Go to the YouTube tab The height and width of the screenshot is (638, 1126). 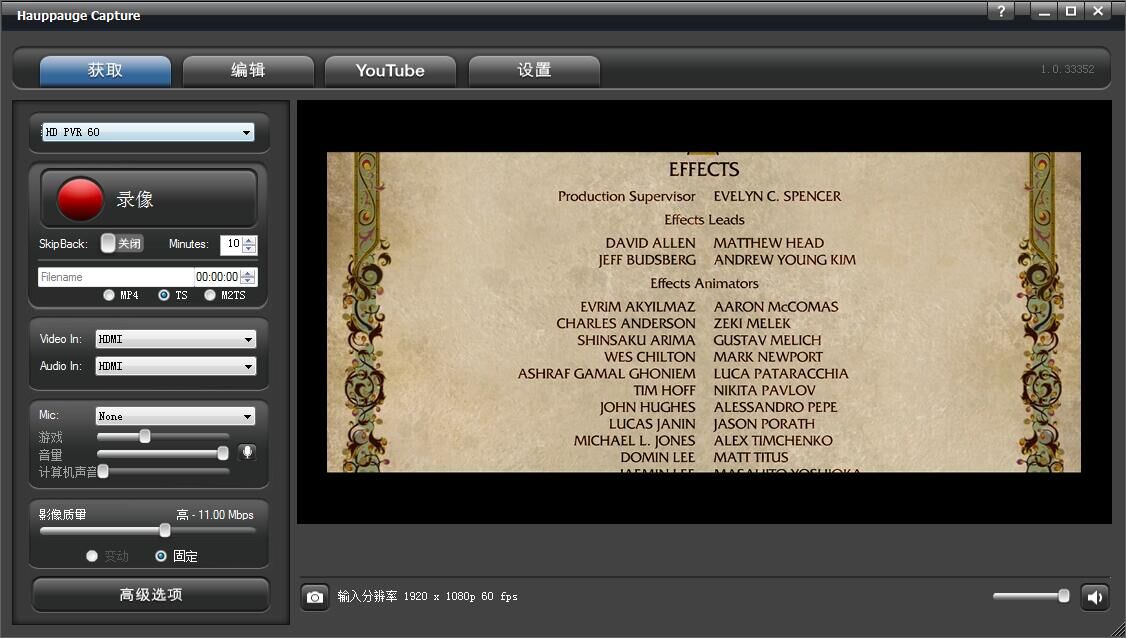(390, 70)
